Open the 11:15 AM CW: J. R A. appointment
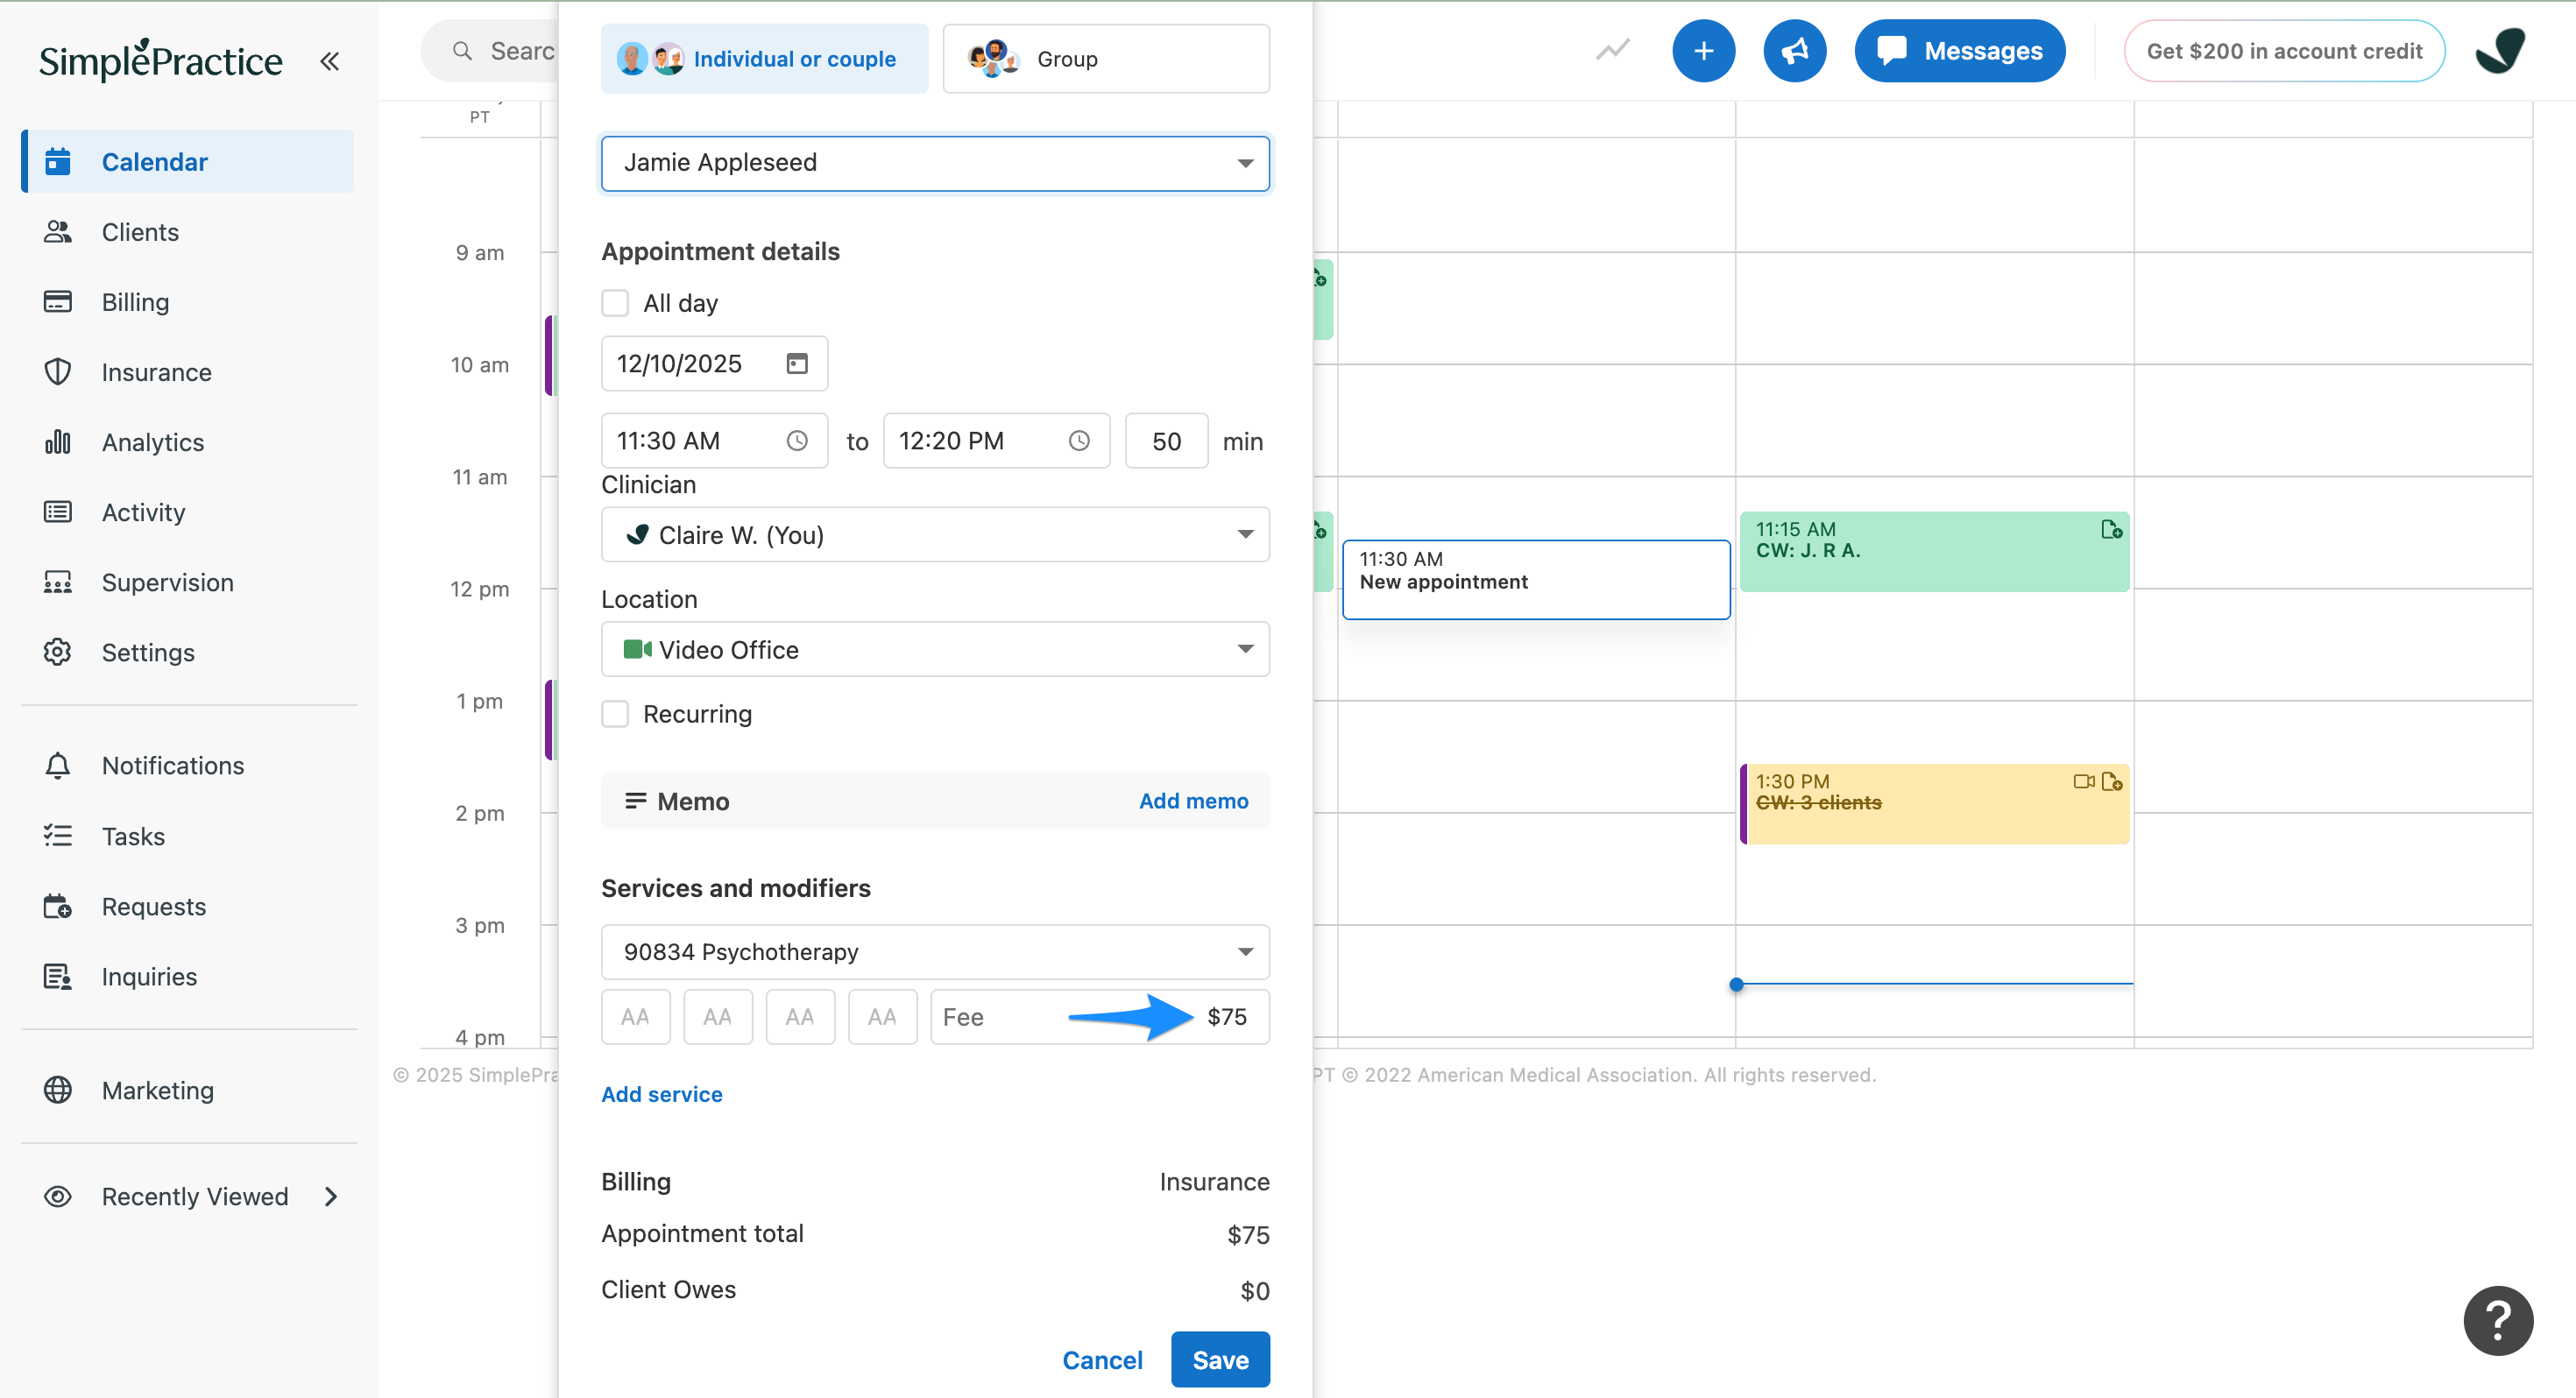The height and width of the screenshot is (1398, 2576). click(1934, 552)
